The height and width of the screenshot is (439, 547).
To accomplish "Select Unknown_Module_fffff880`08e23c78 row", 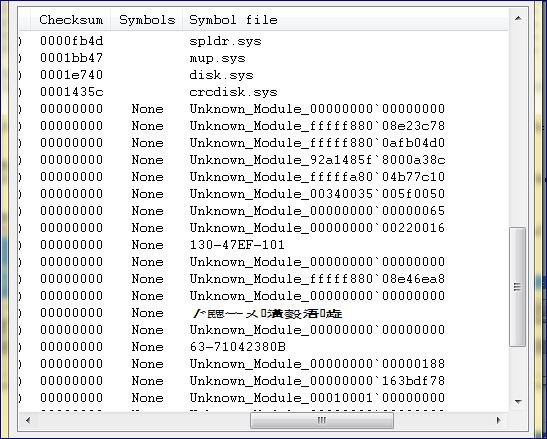I will (263, 126).
